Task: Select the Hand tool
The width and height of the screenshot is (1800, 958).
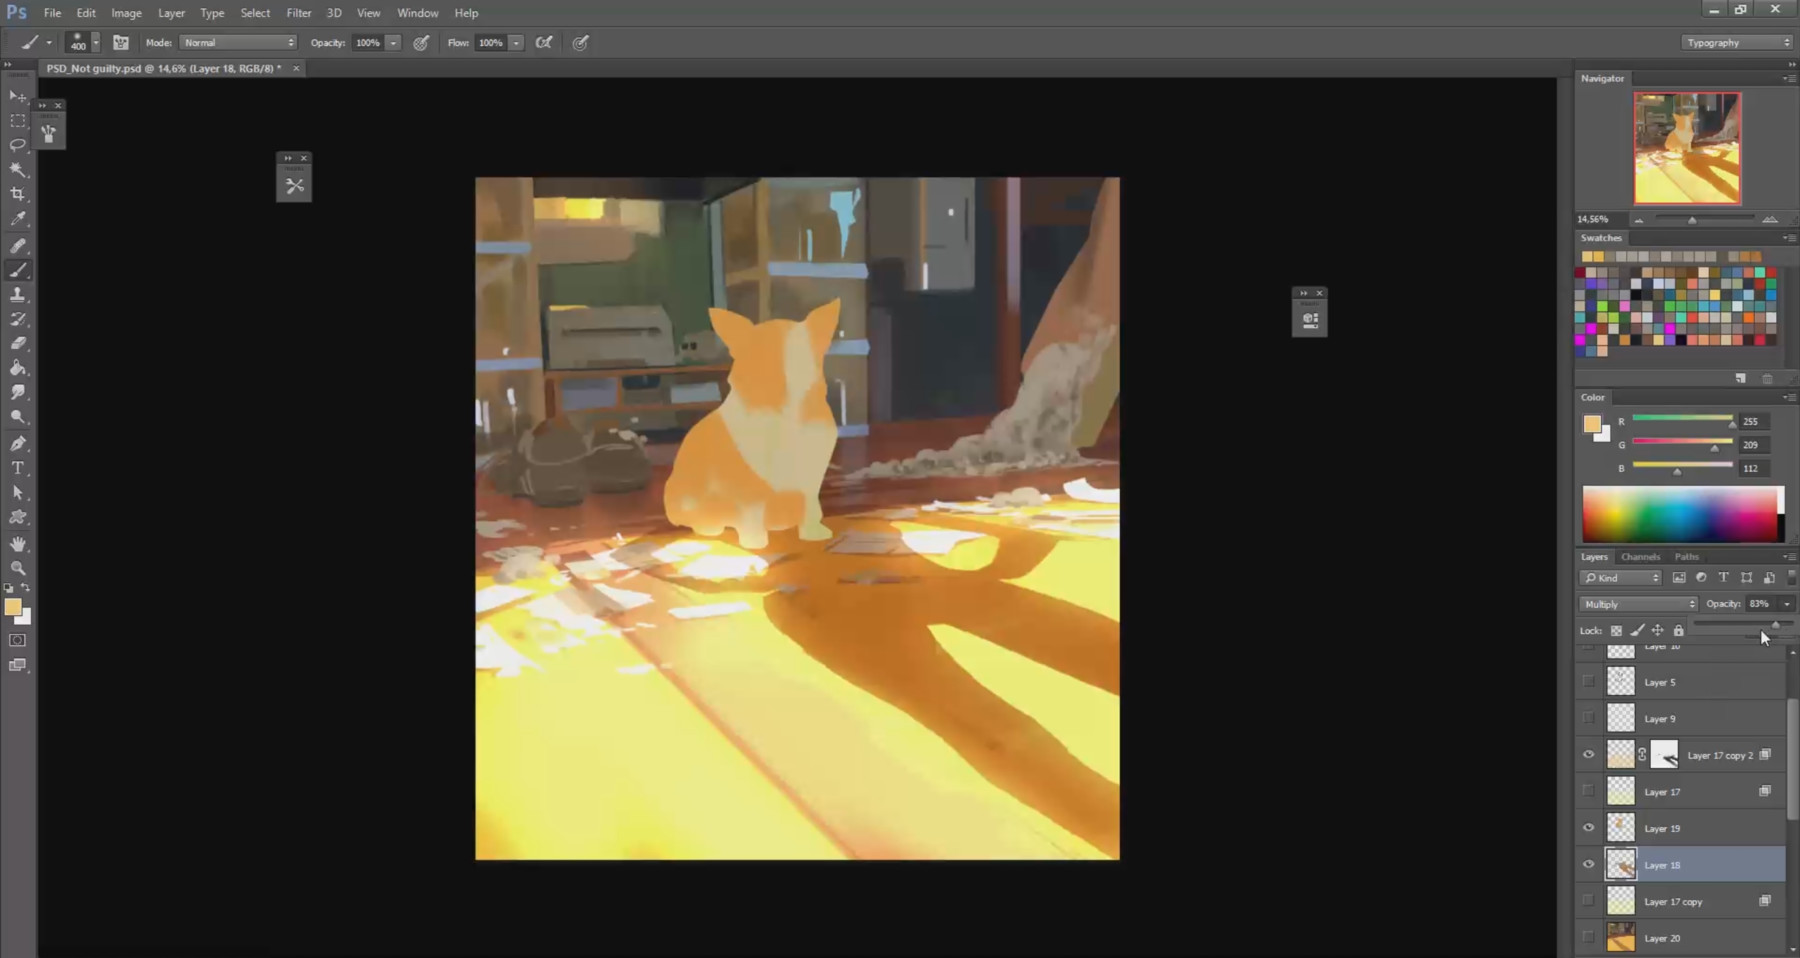Action: pos(18,544)
